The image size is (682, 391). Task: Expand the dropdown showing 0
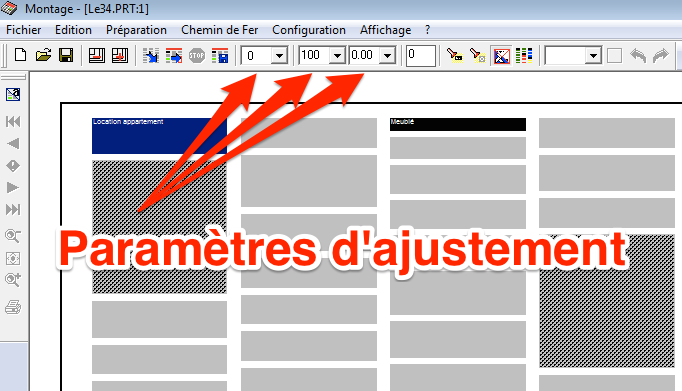[x=279, y=56]
